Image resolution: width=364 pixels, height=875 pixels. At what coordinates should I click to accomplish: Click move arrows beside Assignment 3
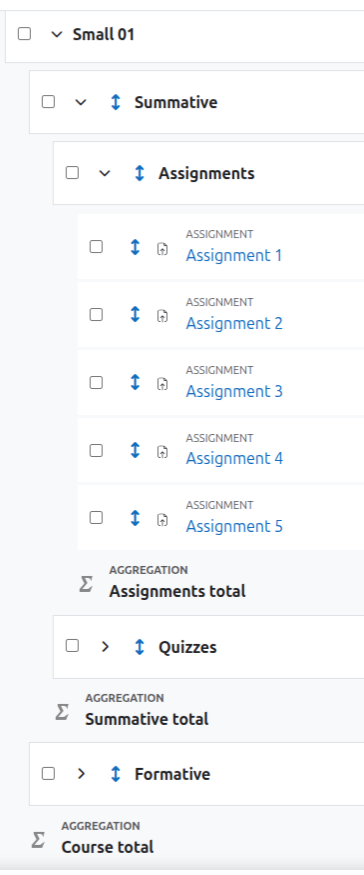tap(135, 382)
